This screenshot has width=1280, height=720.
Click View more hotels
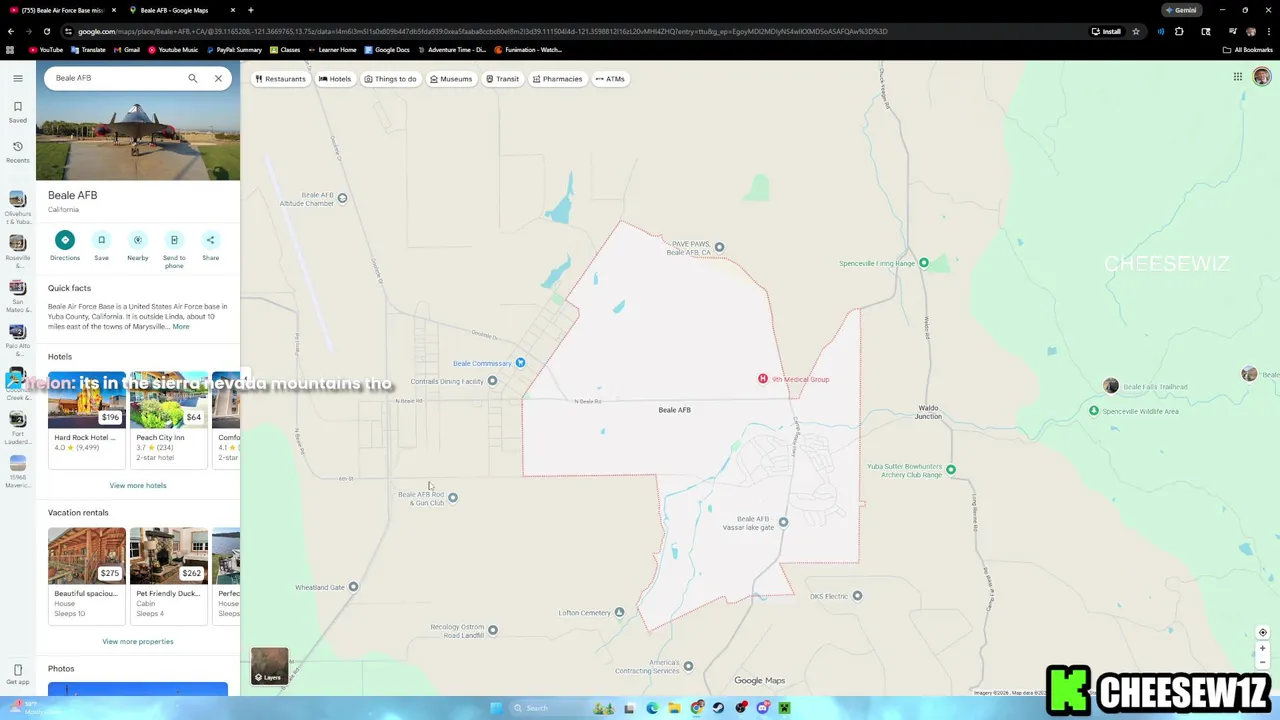(138, 485)
